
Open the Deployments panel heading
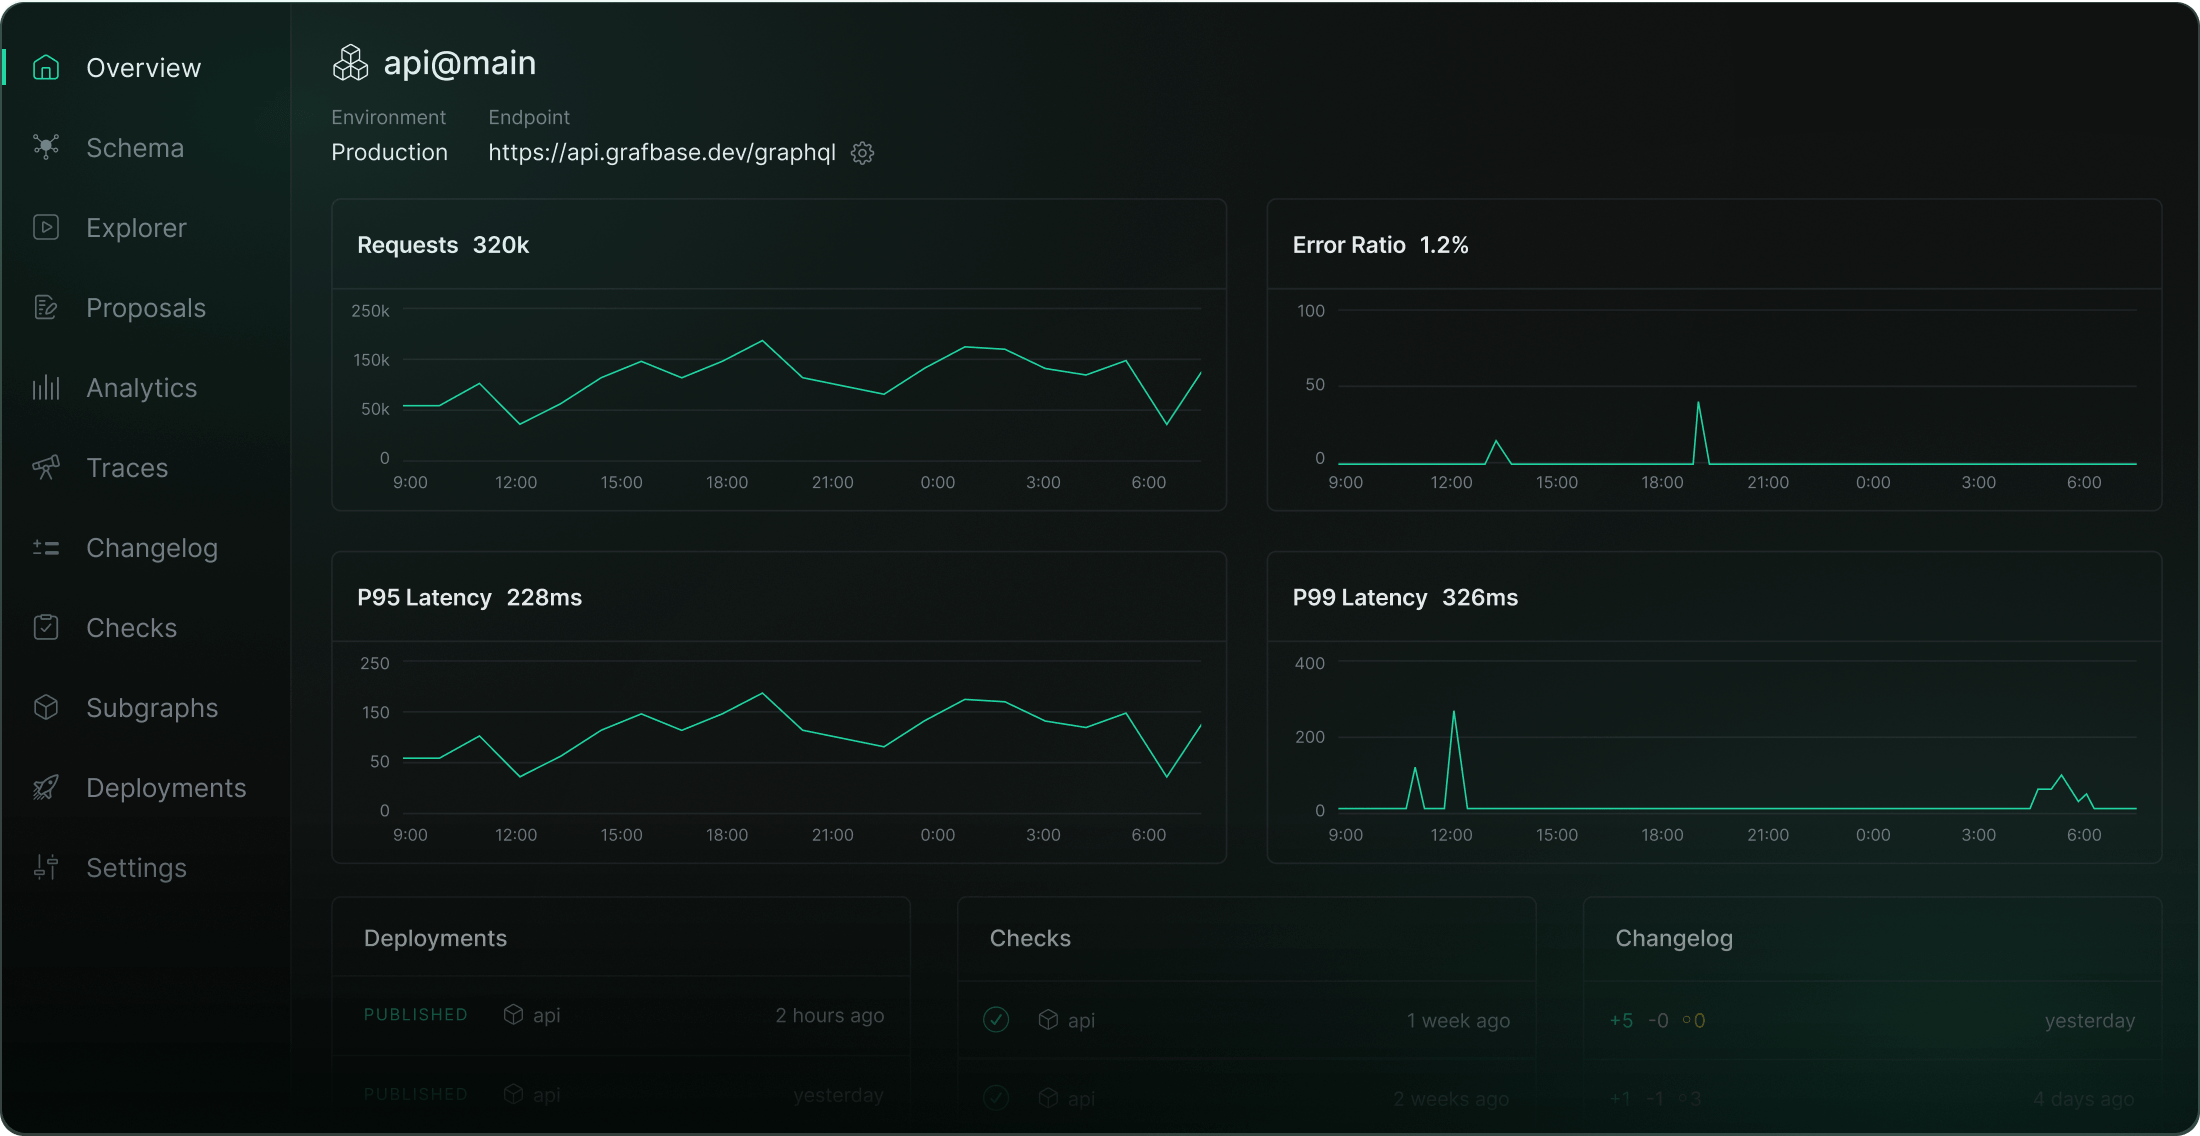click(x=435, y=938)
